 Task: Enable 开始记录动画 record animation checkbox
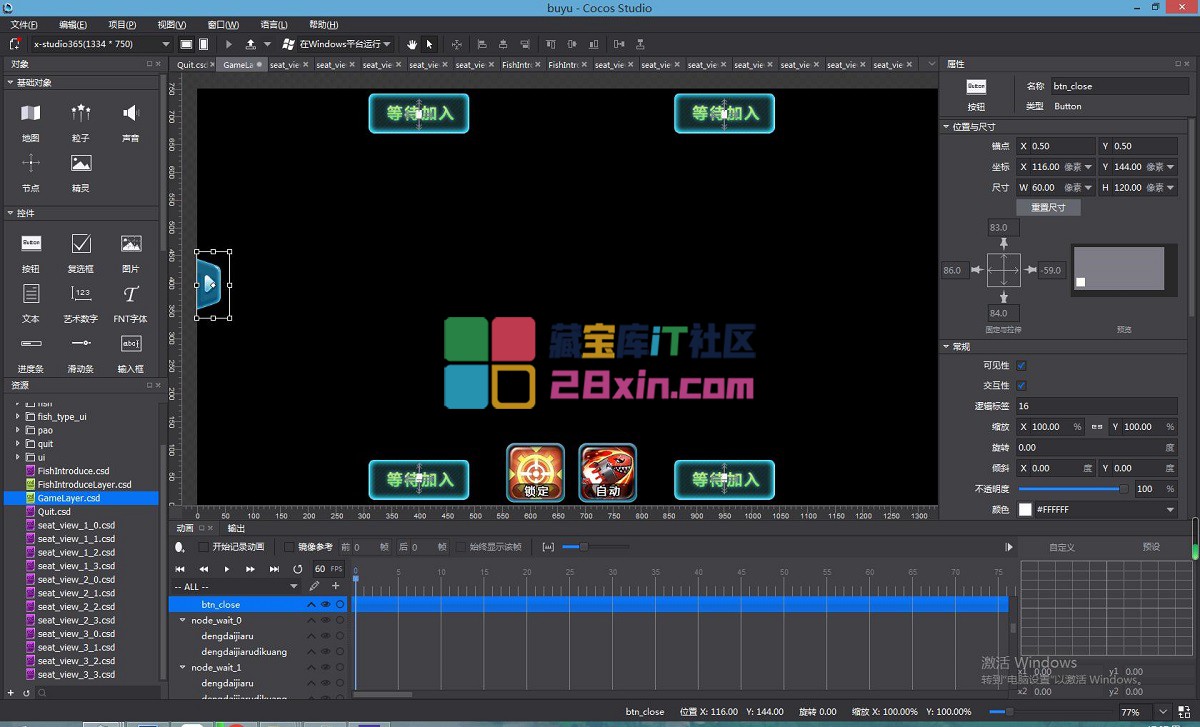(x=204, y=547)
